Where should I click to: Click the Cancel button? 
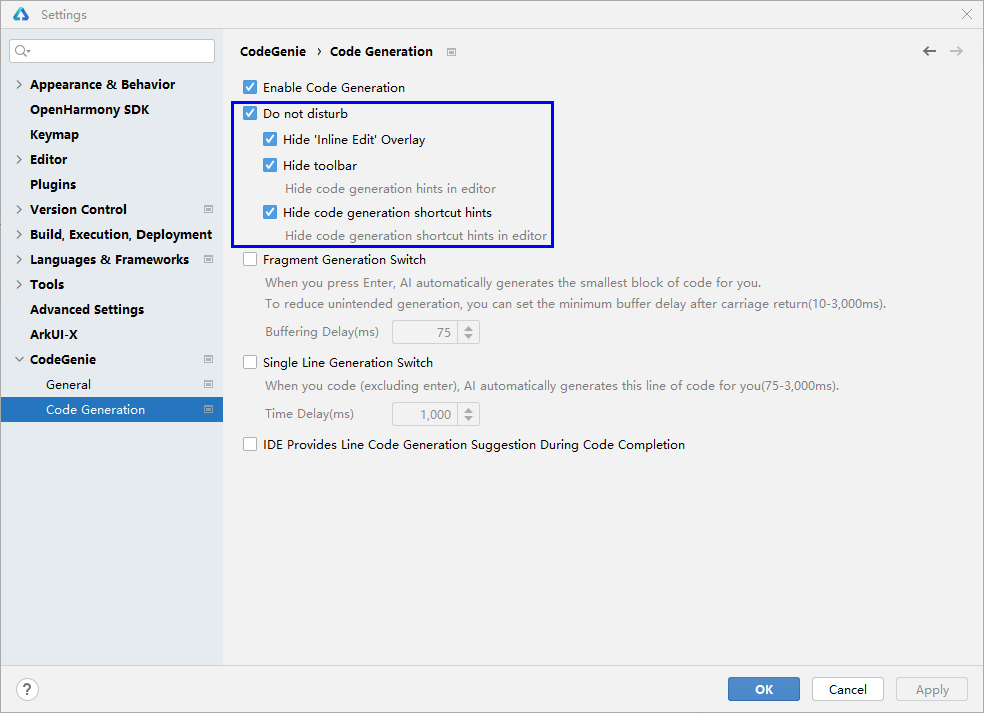847,689
